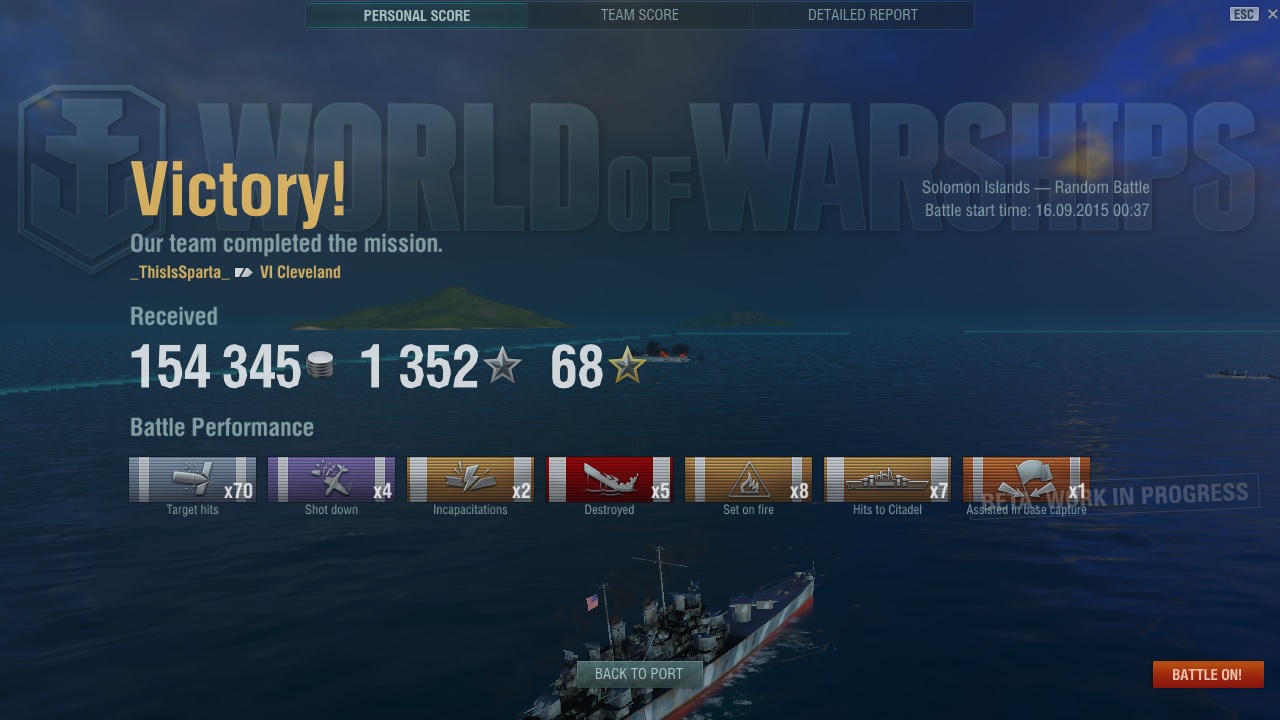Select the Set on fire ribbon
The height and width of the screenshot is (720, 1280).
tap(748, 480)
